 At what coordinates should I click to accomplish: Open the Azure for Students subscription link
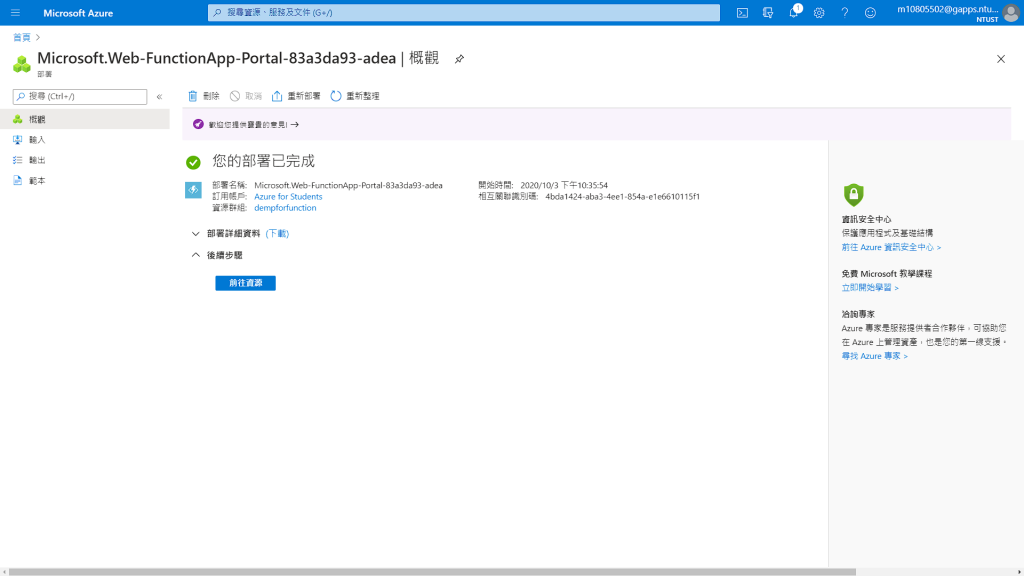(x=288, y=197)
